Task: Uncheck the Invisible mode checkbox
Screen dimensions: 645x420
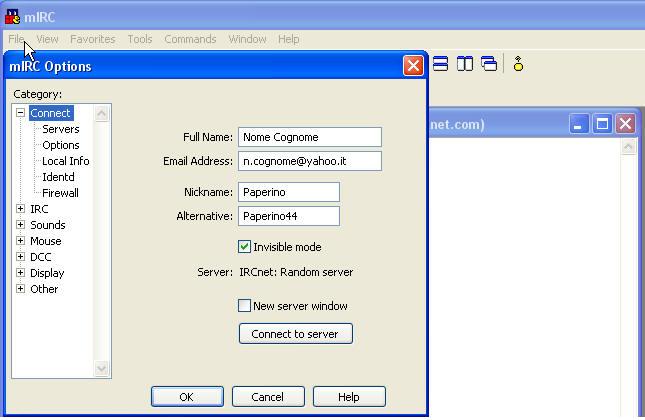Action: click(x=245, y=247)
